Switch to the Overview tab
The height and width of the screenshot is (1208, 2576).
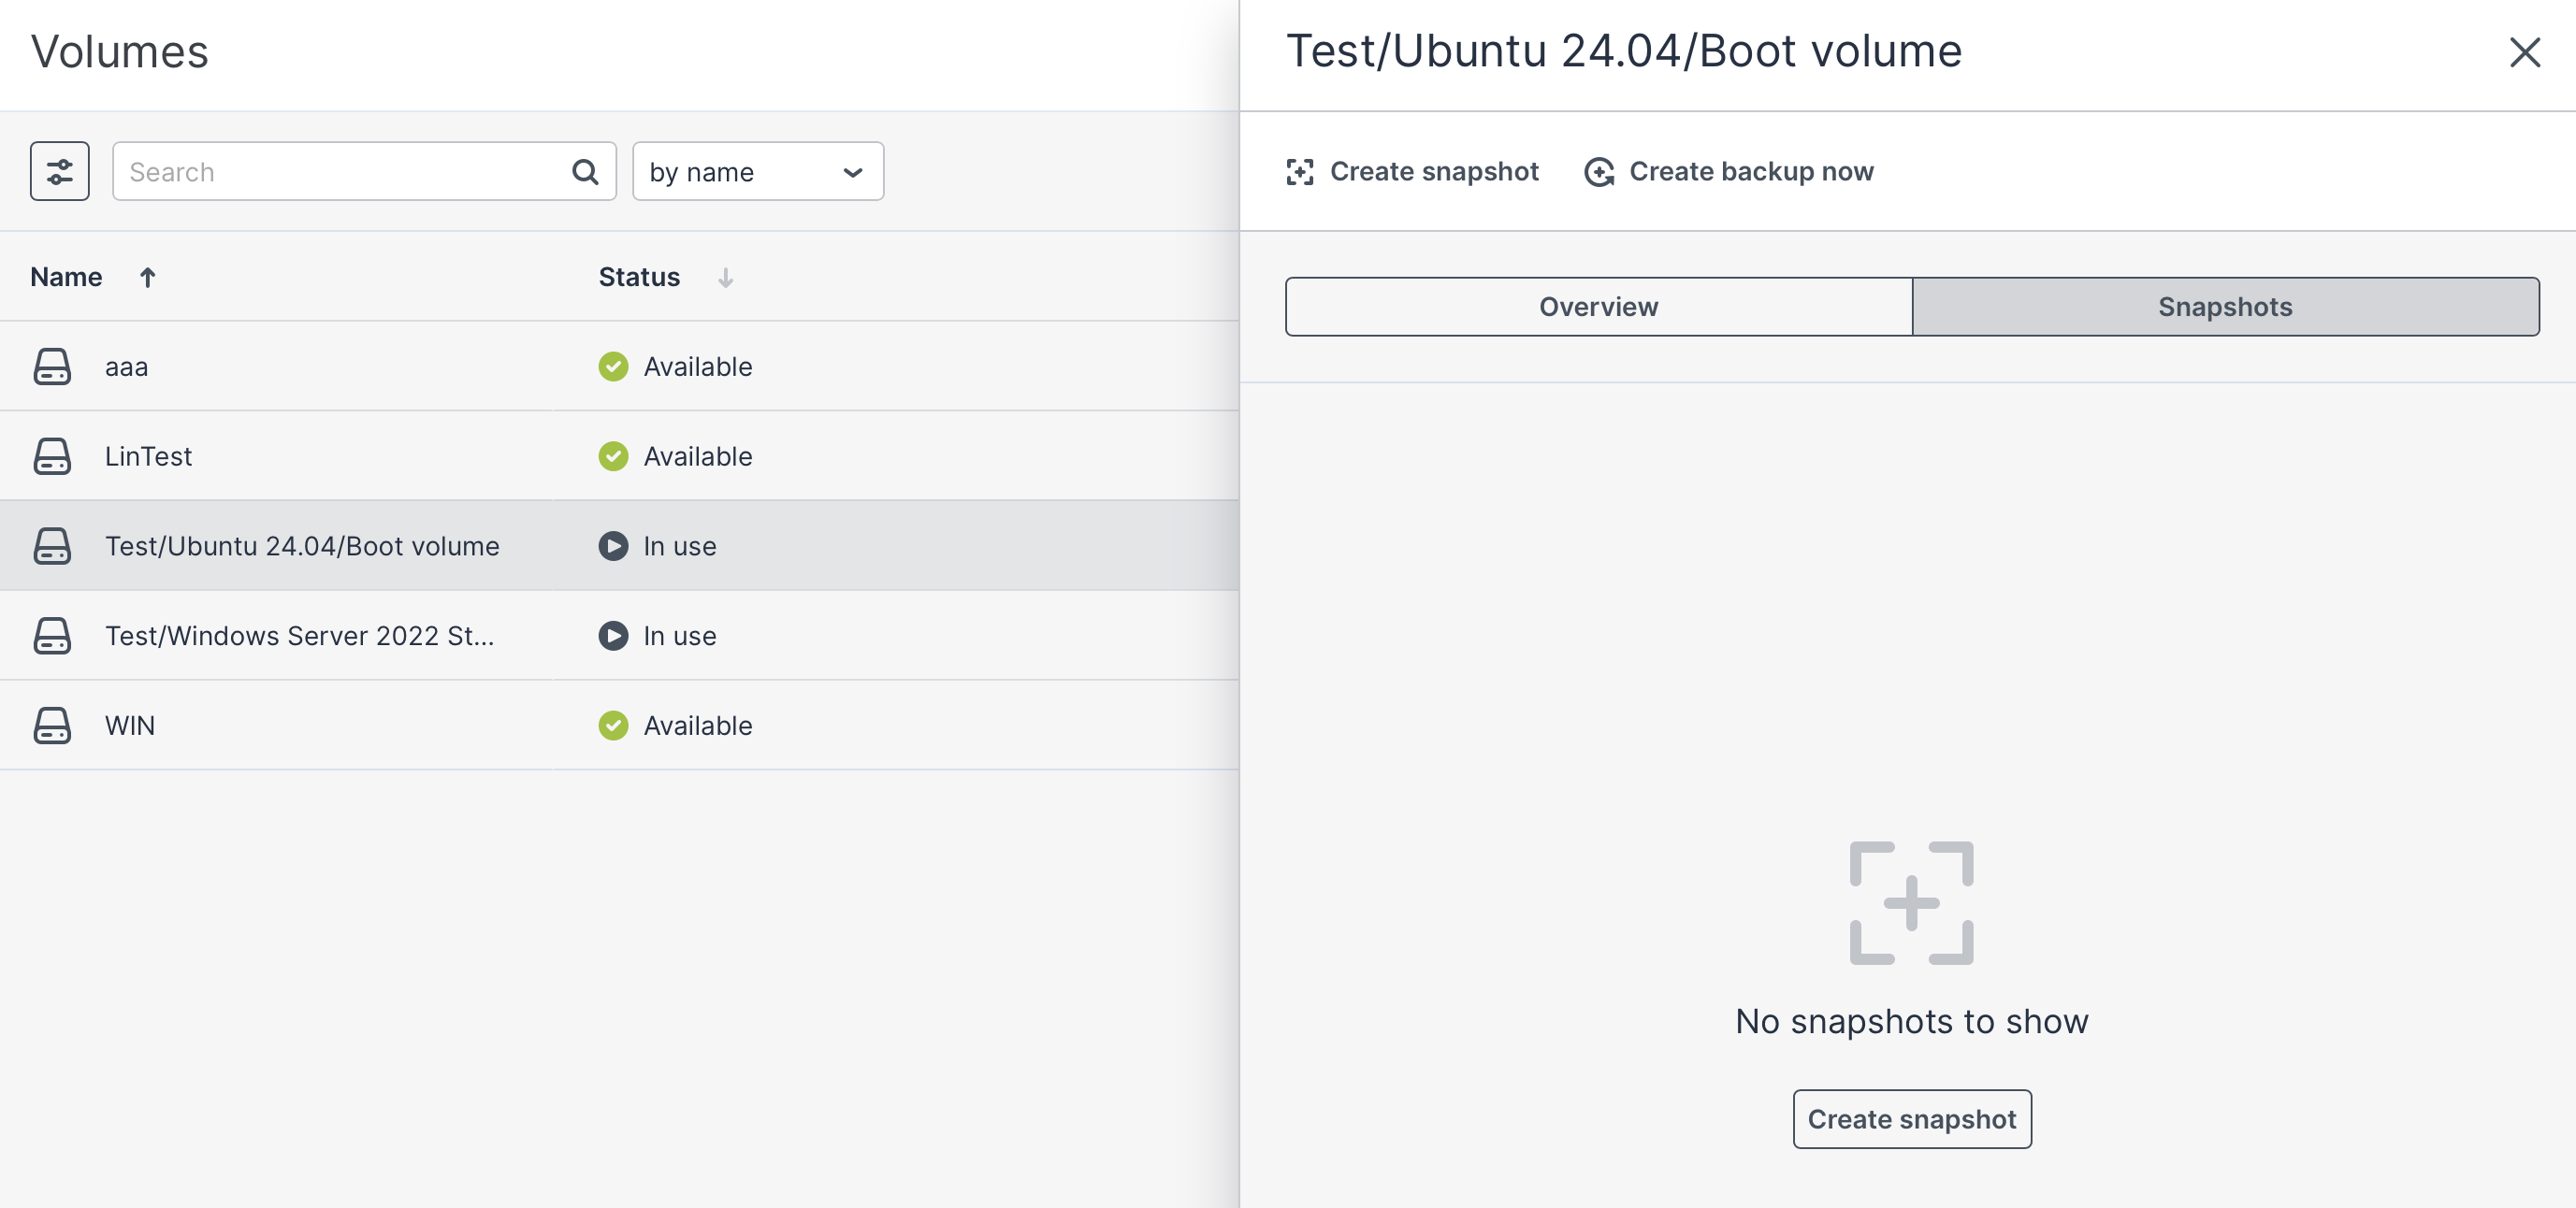1597,306
